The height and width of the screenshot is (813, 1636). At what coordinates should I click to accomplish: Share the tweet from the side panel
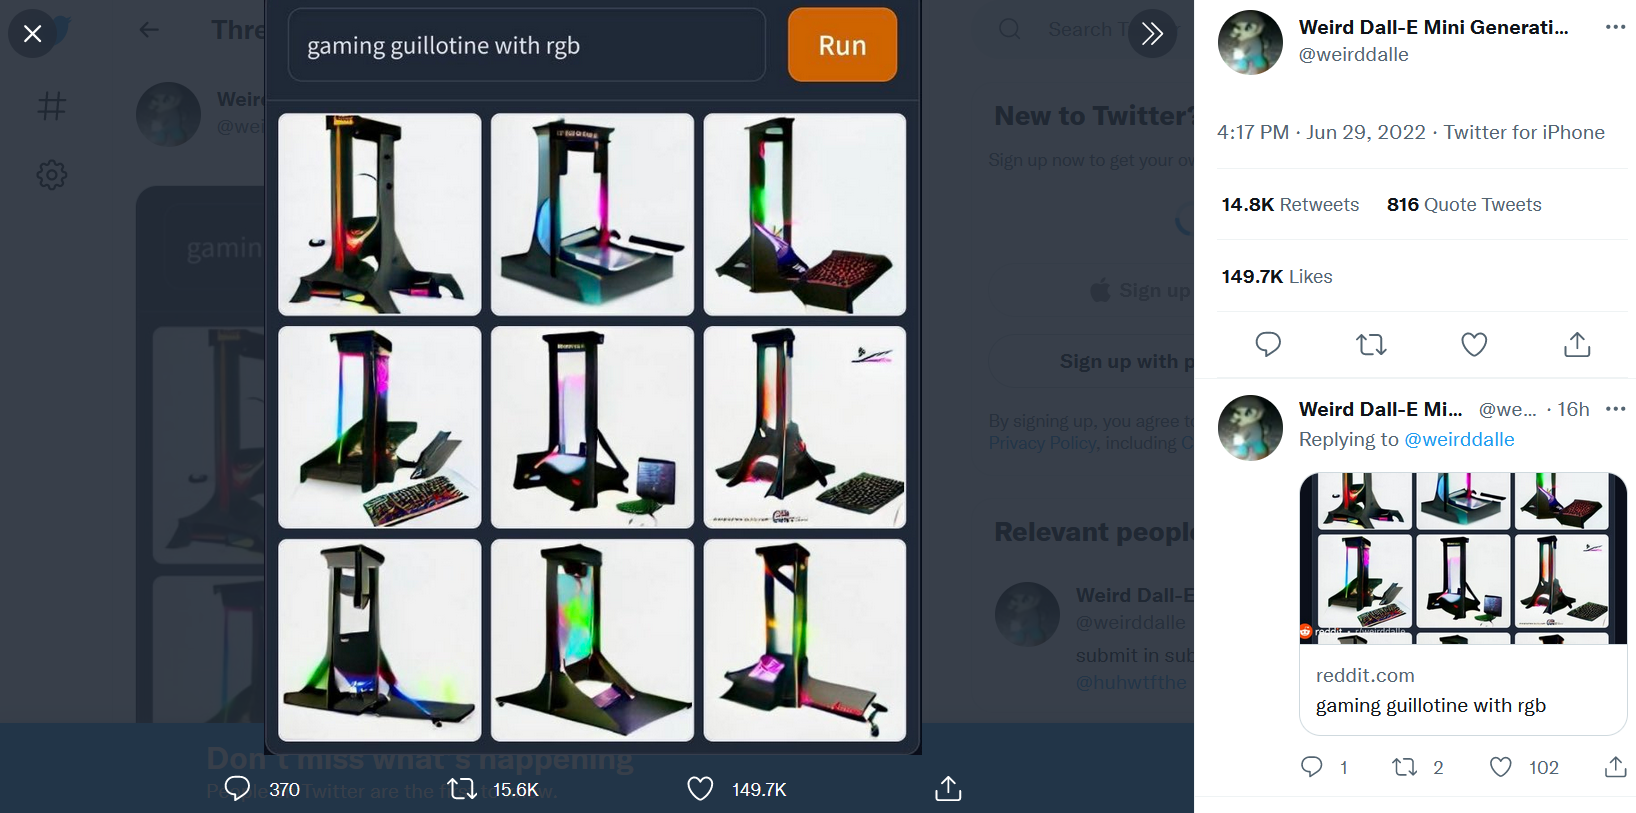coord(1577,345)
